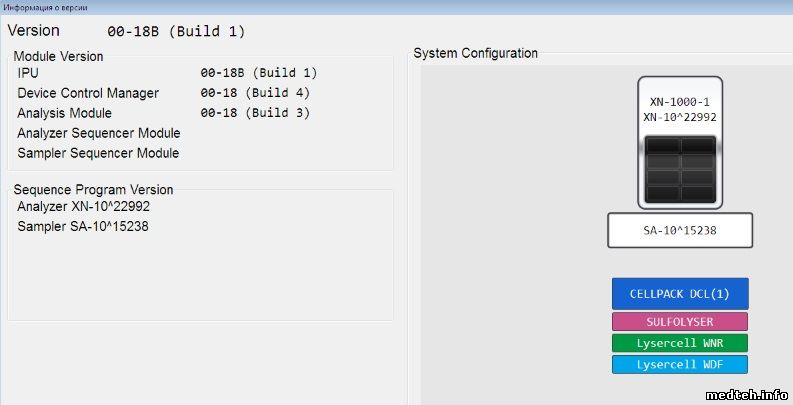Select Analyzer XN-10^22992 sequence program entry
Image resolution: width=793 pixels, height=405 pixels.
pyautogui.click(x=83, y=206)
